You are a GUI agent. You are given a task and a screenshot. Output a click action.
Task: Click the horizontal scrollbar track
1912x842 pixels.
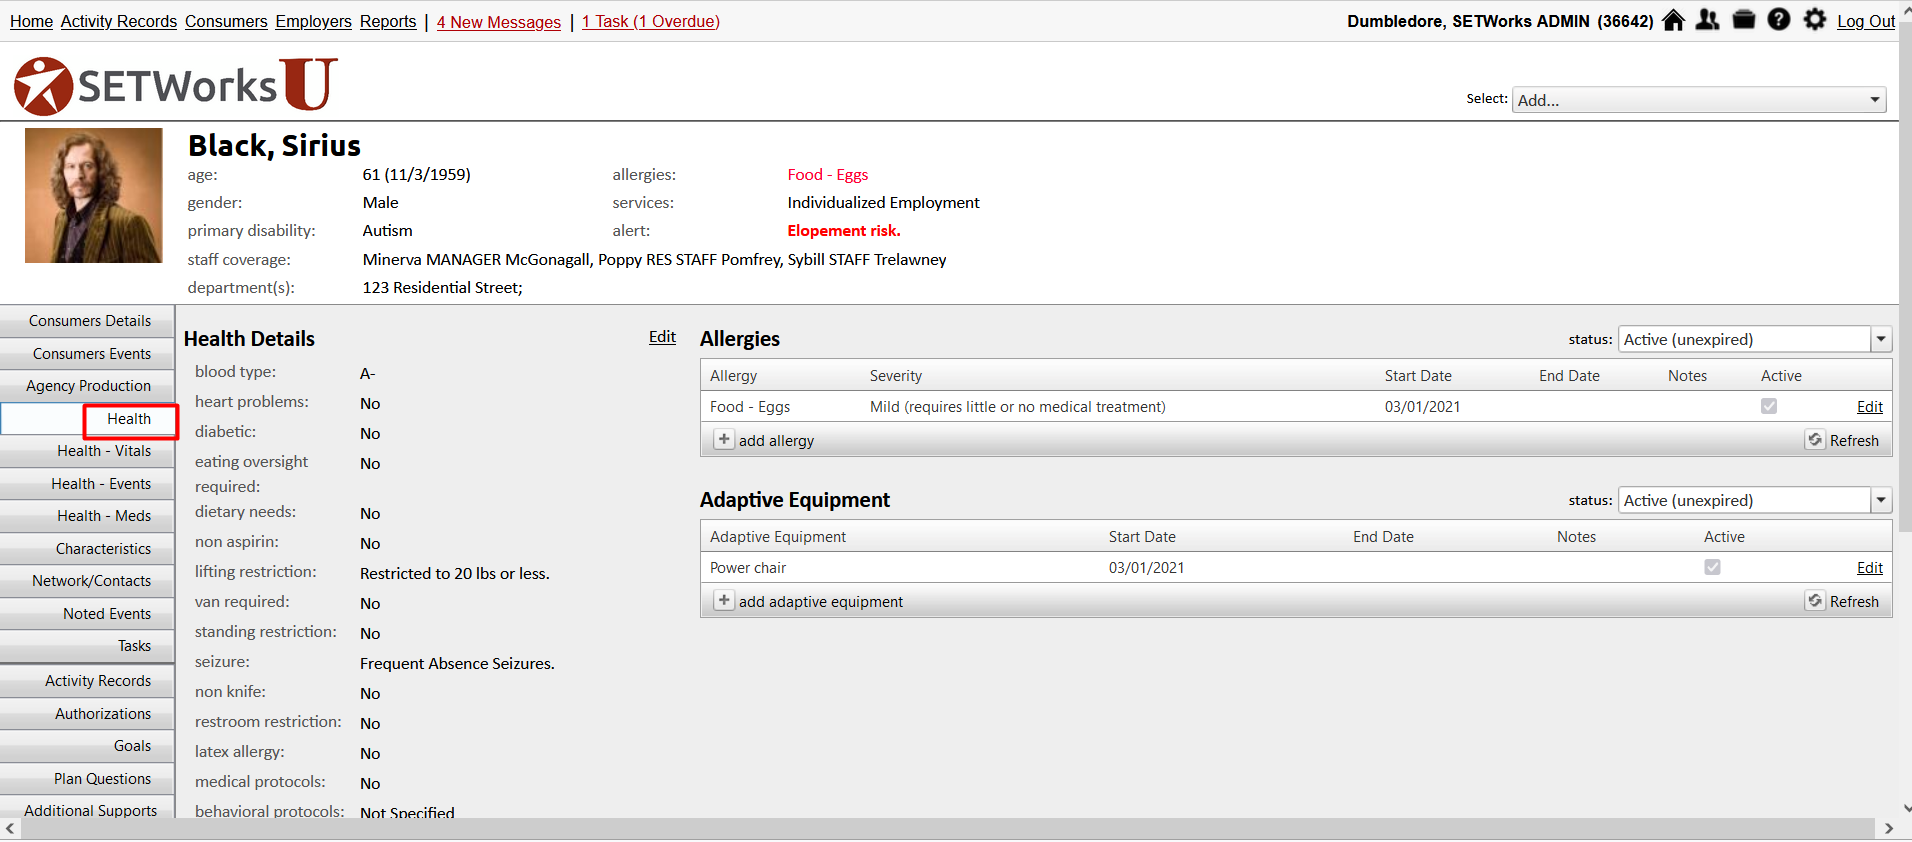click(x=946, y=828)
